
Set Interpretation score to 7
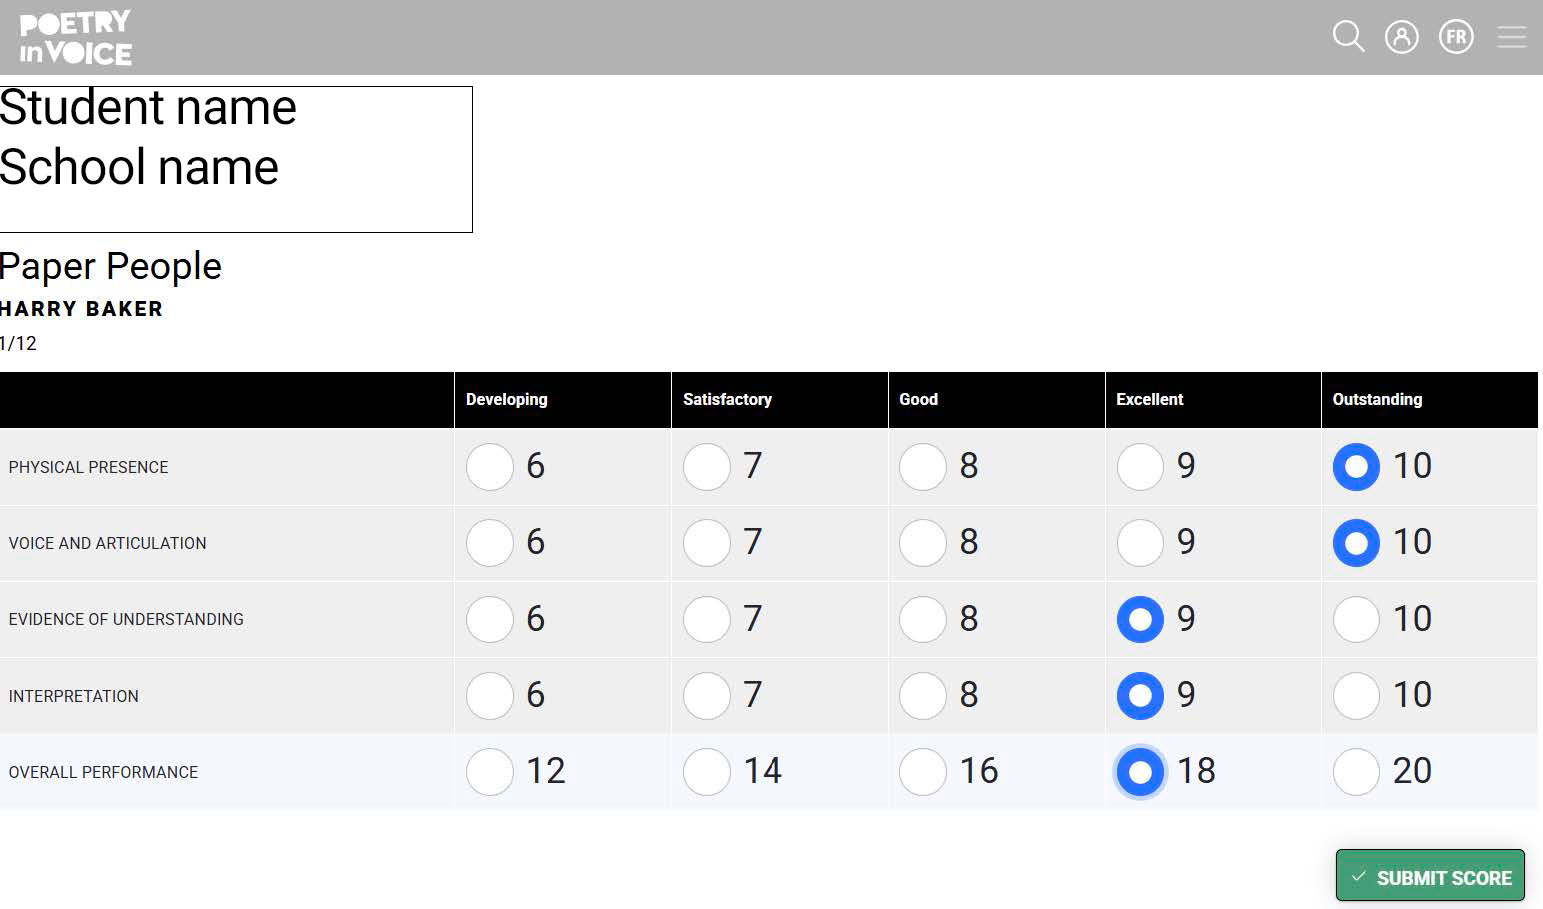pos(707,696)
